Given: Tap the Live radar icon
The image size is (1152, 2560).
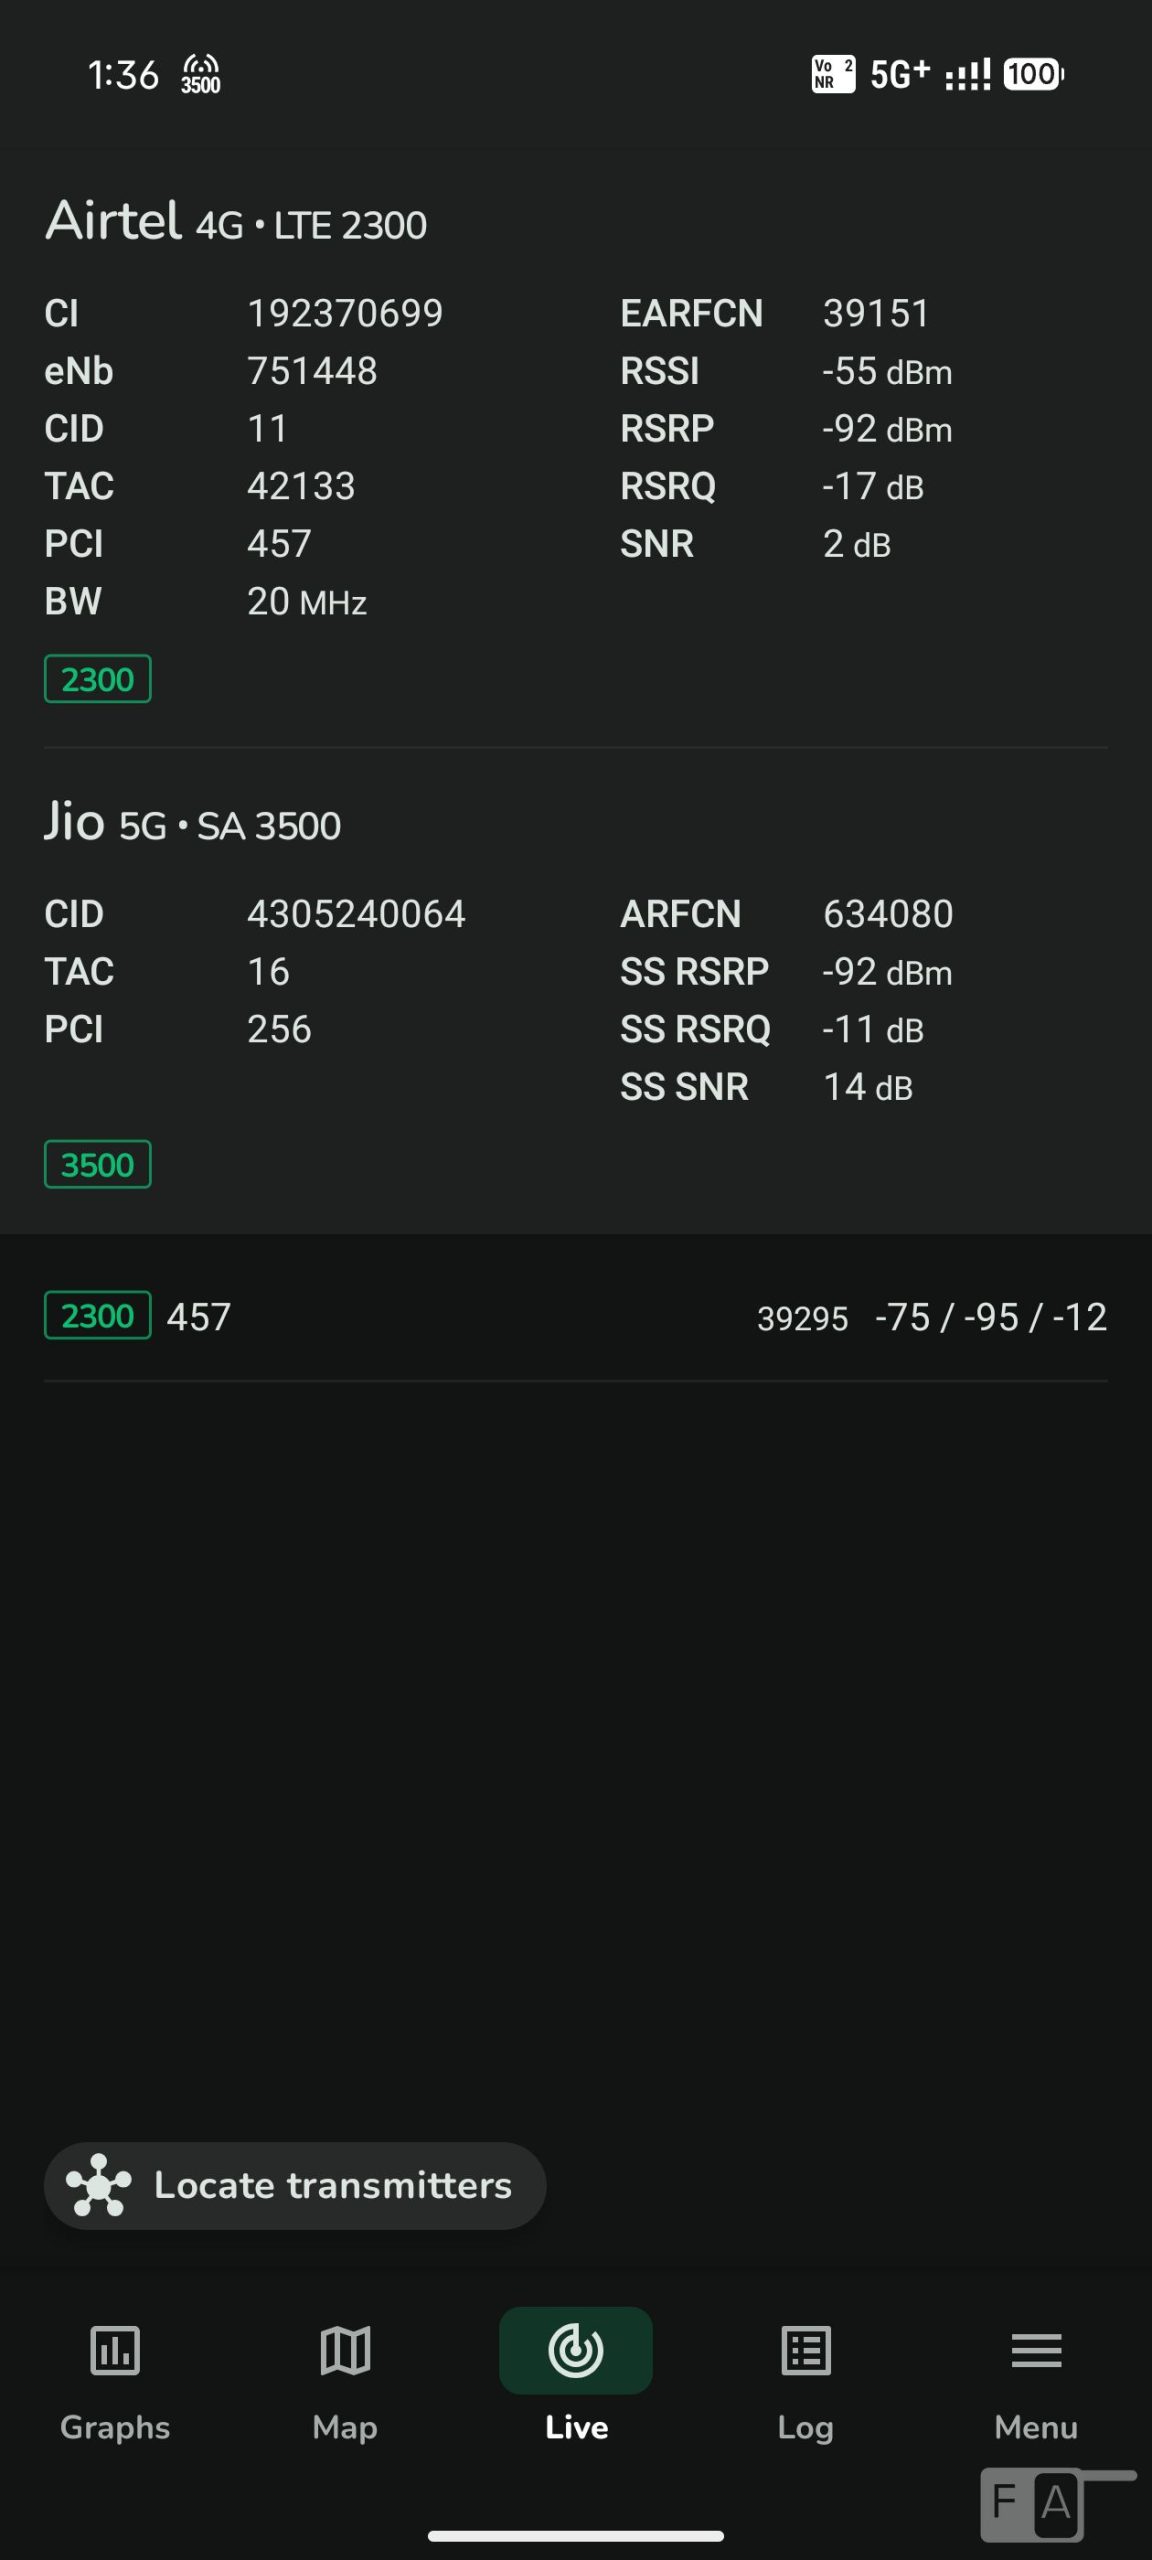Looking at the screenshot, I should tap(576, 2349).
